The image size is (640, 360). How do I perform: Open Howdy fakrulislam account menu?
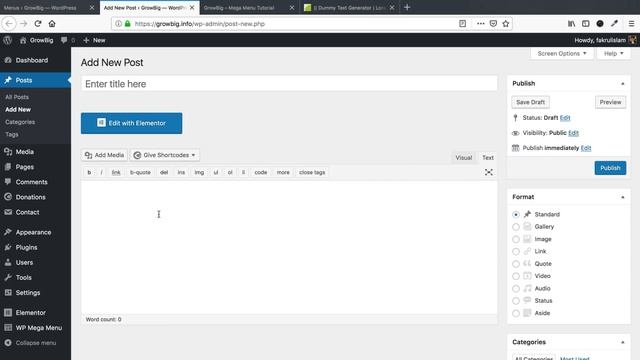coord(605,40)
